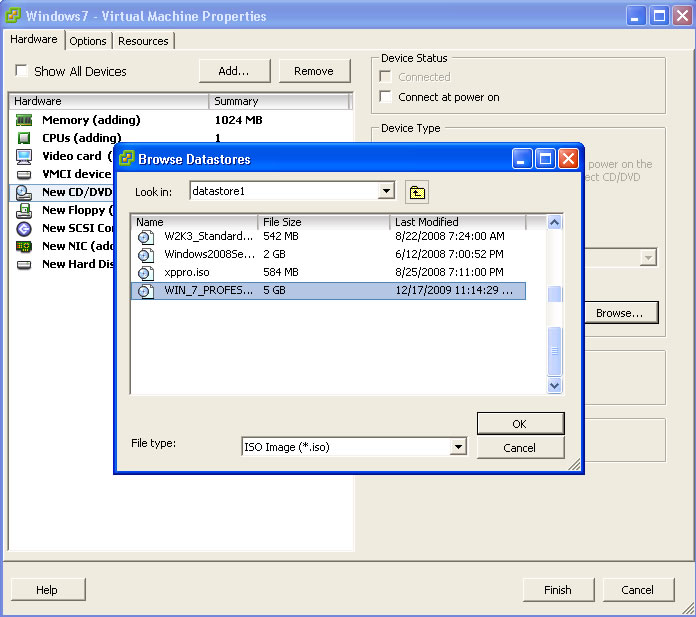This screenshot has height=617, width=696.
Task: Open the File type ISO Image dropdown
Action: click(458, 447)
